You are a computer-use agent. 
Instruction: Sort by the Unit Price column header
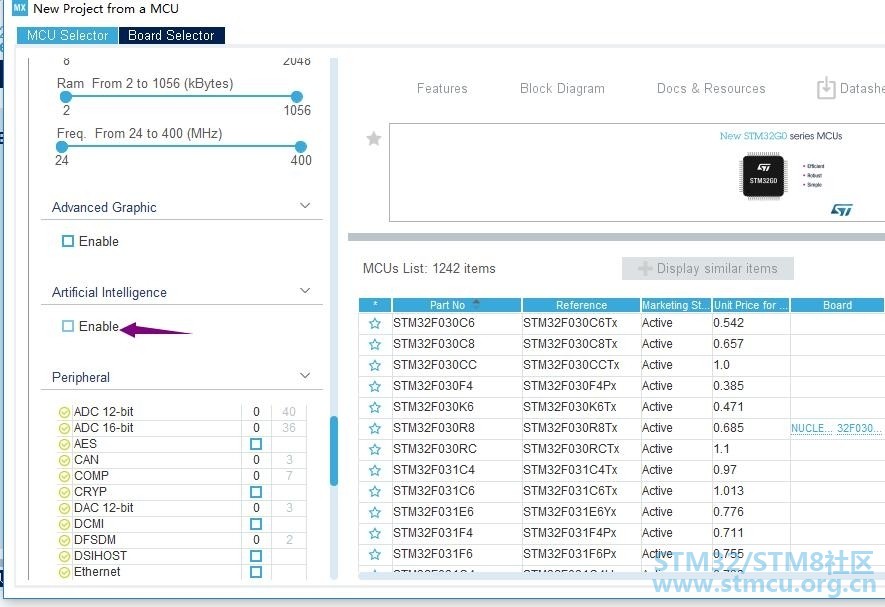pos(751,305)
